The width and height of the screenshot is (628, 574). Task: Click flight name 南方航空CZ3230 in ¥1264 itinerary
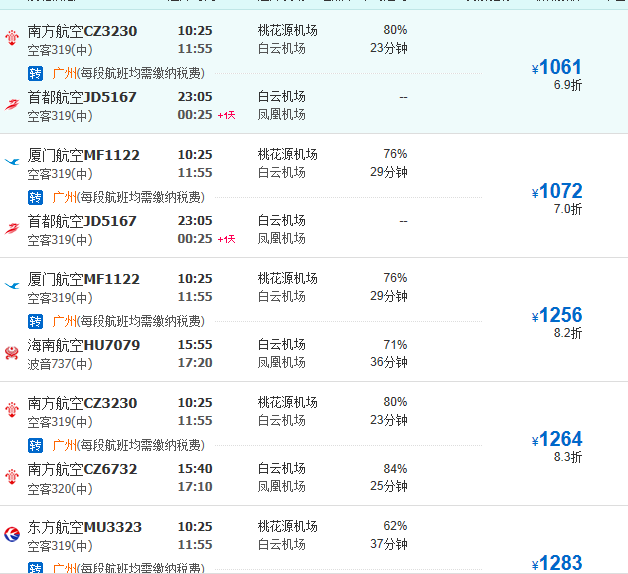pyautogui.click(x=83, y=403)
